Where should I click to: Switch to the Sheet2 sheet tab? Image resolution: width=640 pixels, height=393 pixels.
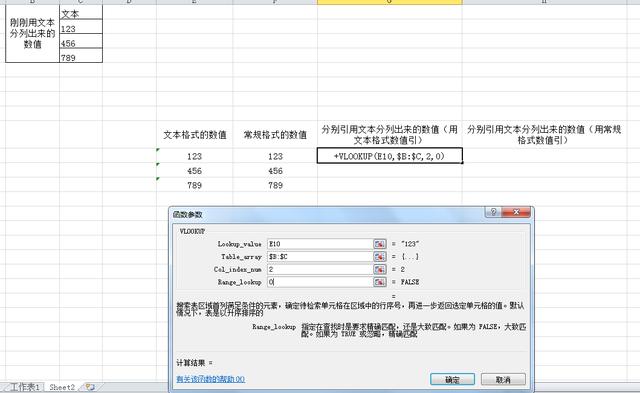[x=62, y=387]
